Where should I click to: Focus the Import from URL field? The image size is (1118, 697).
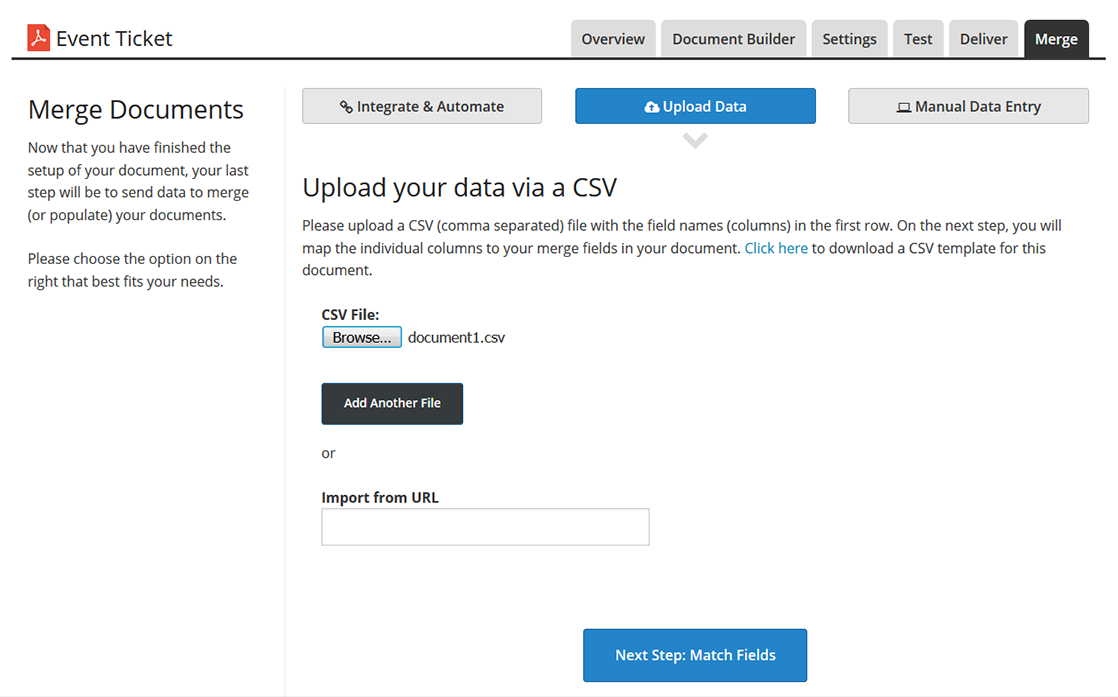pyautogui.click(x=485, y=527)
